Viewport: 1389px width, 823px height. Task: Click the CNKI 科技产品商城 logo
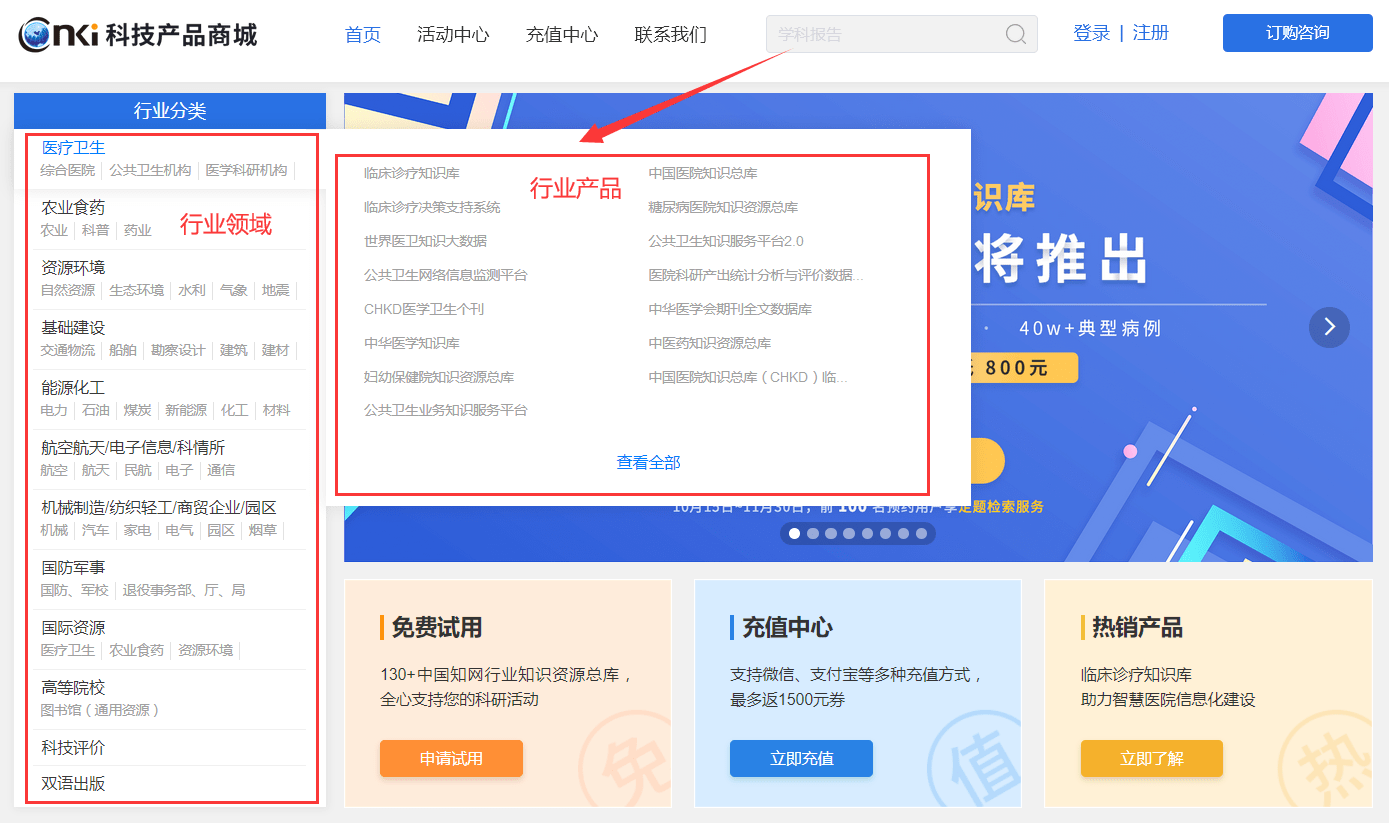click(138, 34)
